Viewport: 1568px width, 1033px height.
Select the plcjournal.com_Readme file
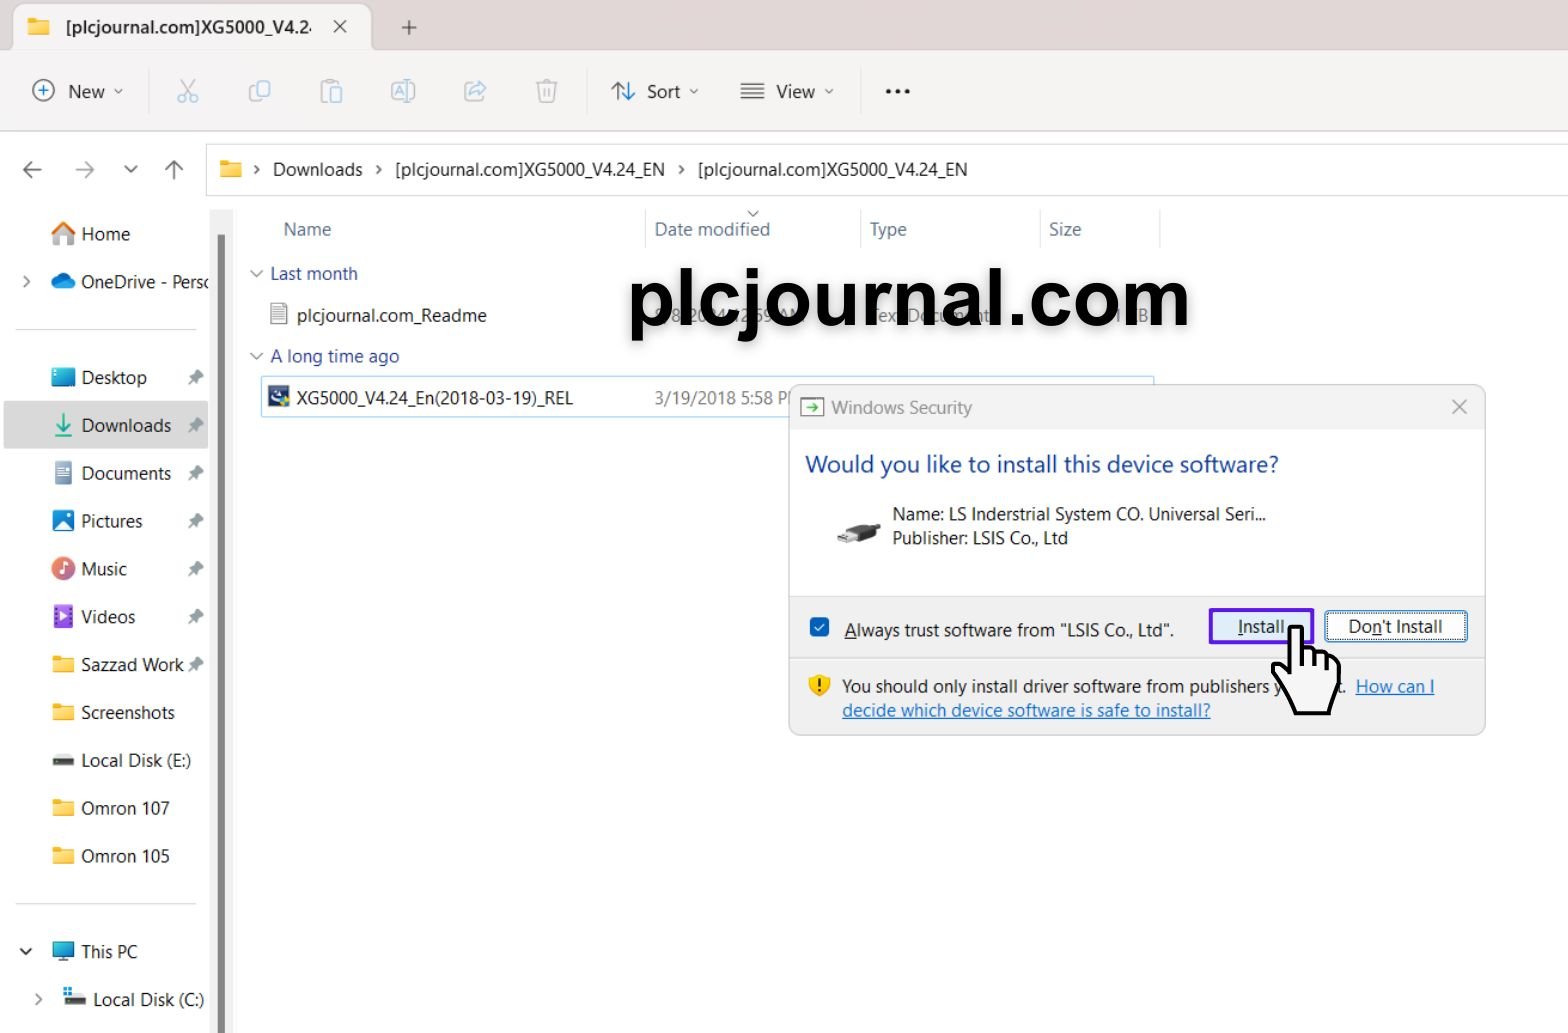391,316
